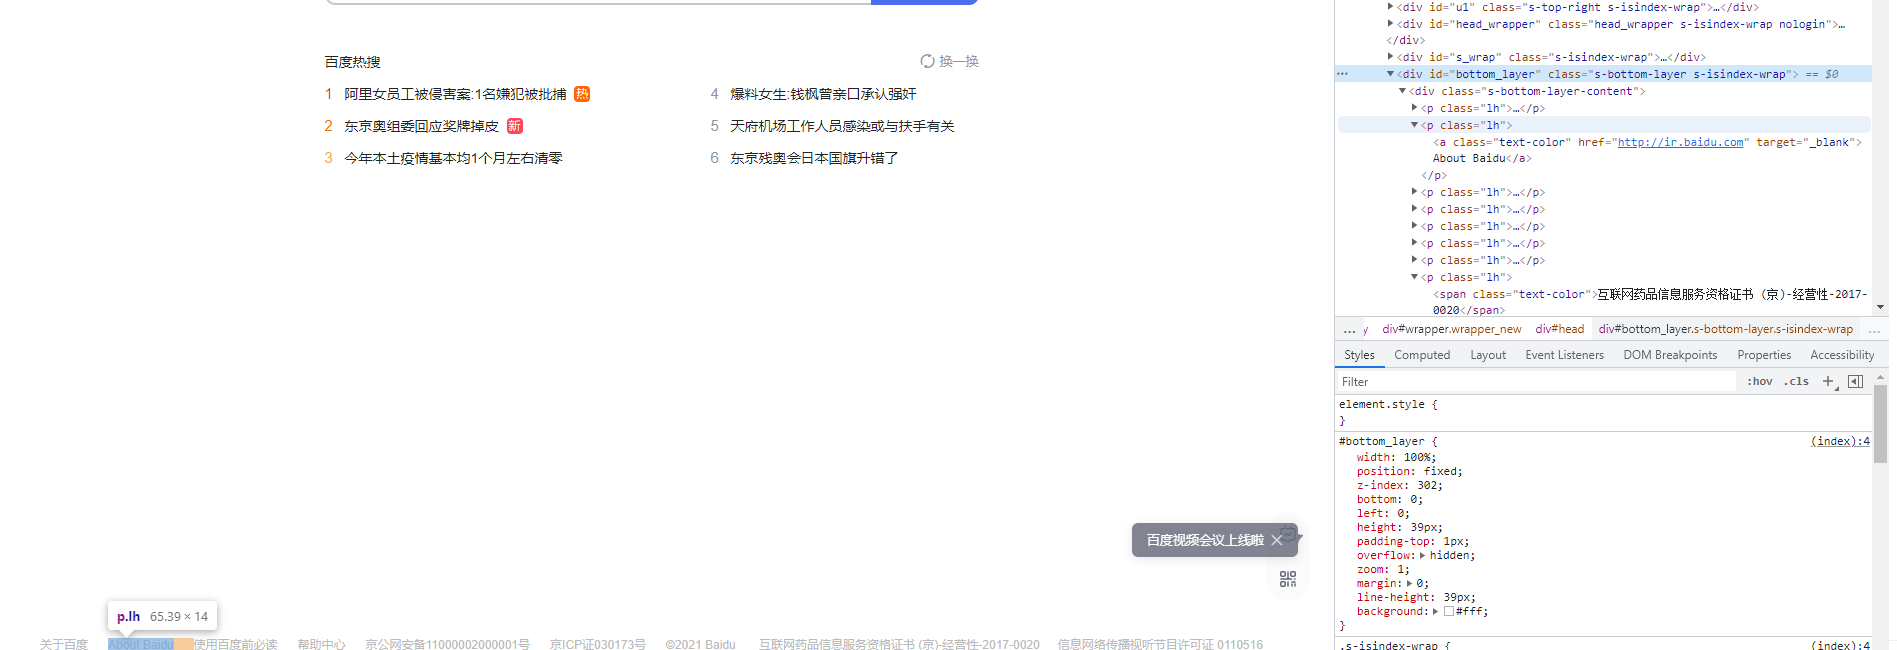Expand the head_wrapper div node
This screenshot has width=1897, height=650.
1391,23
